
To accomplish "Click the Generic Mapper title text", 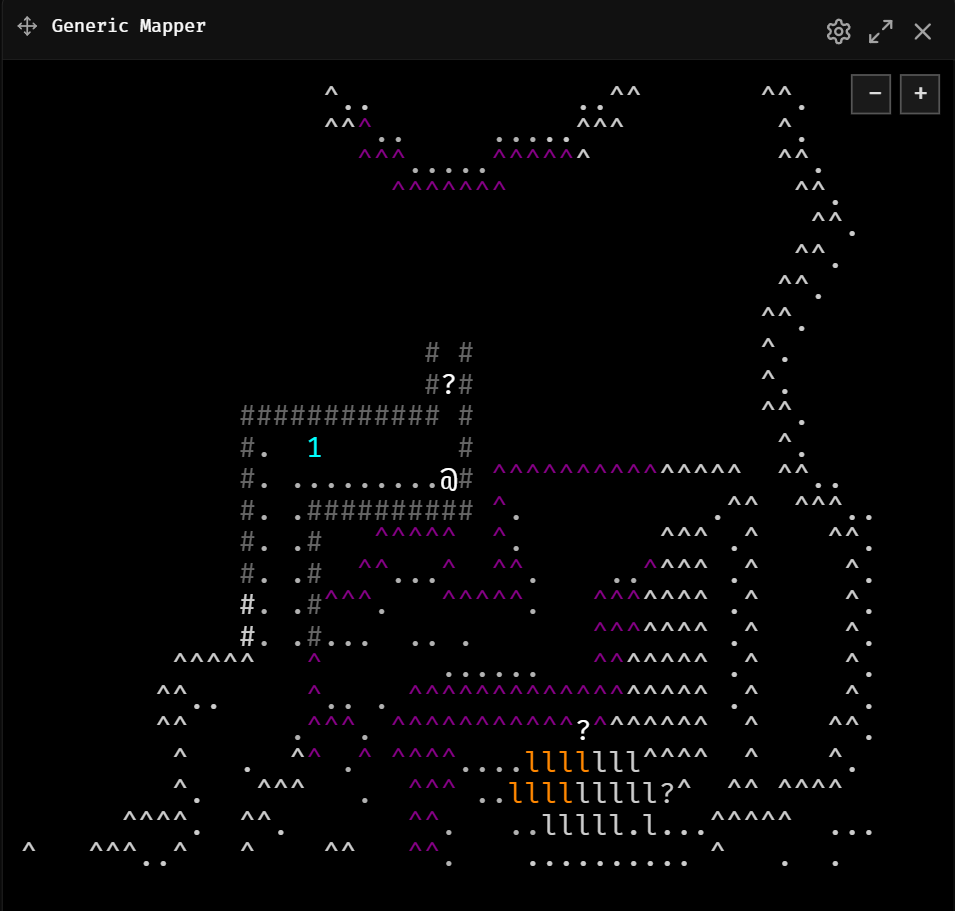I will click(129, 26).
